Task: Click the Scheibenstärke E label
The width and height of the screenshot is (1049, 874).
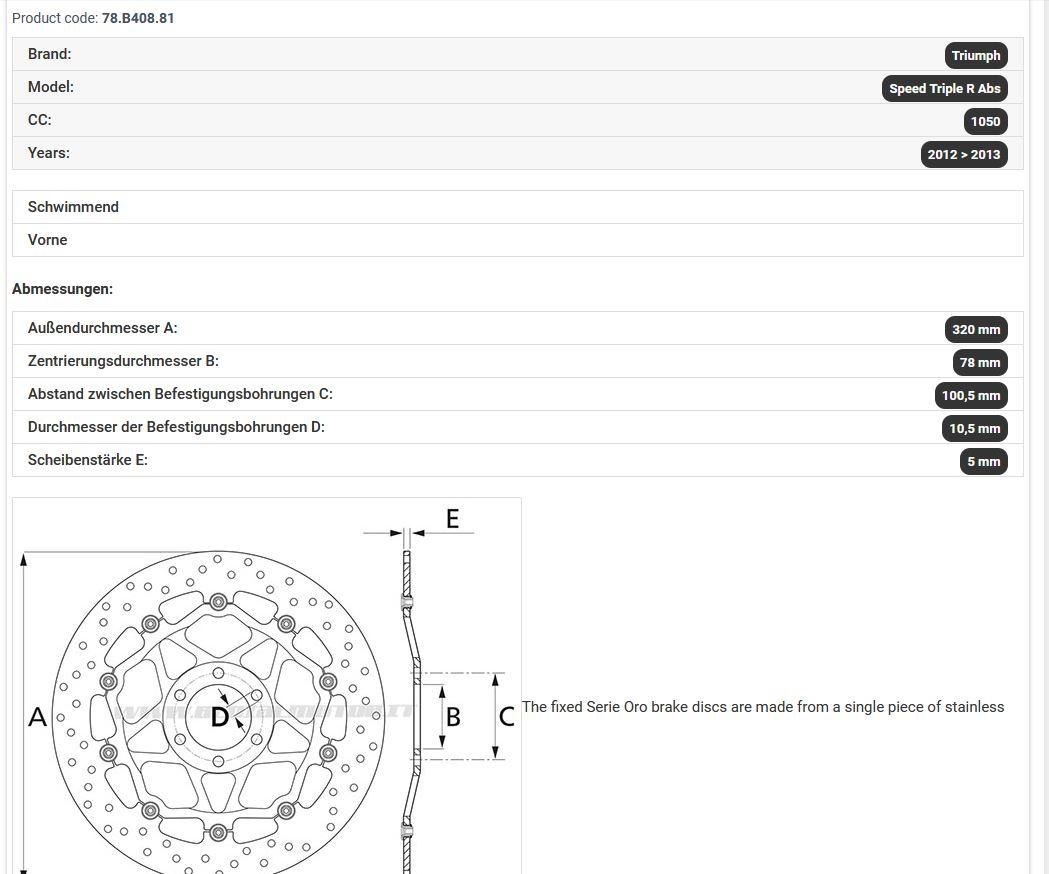Action: coord(88,460)
